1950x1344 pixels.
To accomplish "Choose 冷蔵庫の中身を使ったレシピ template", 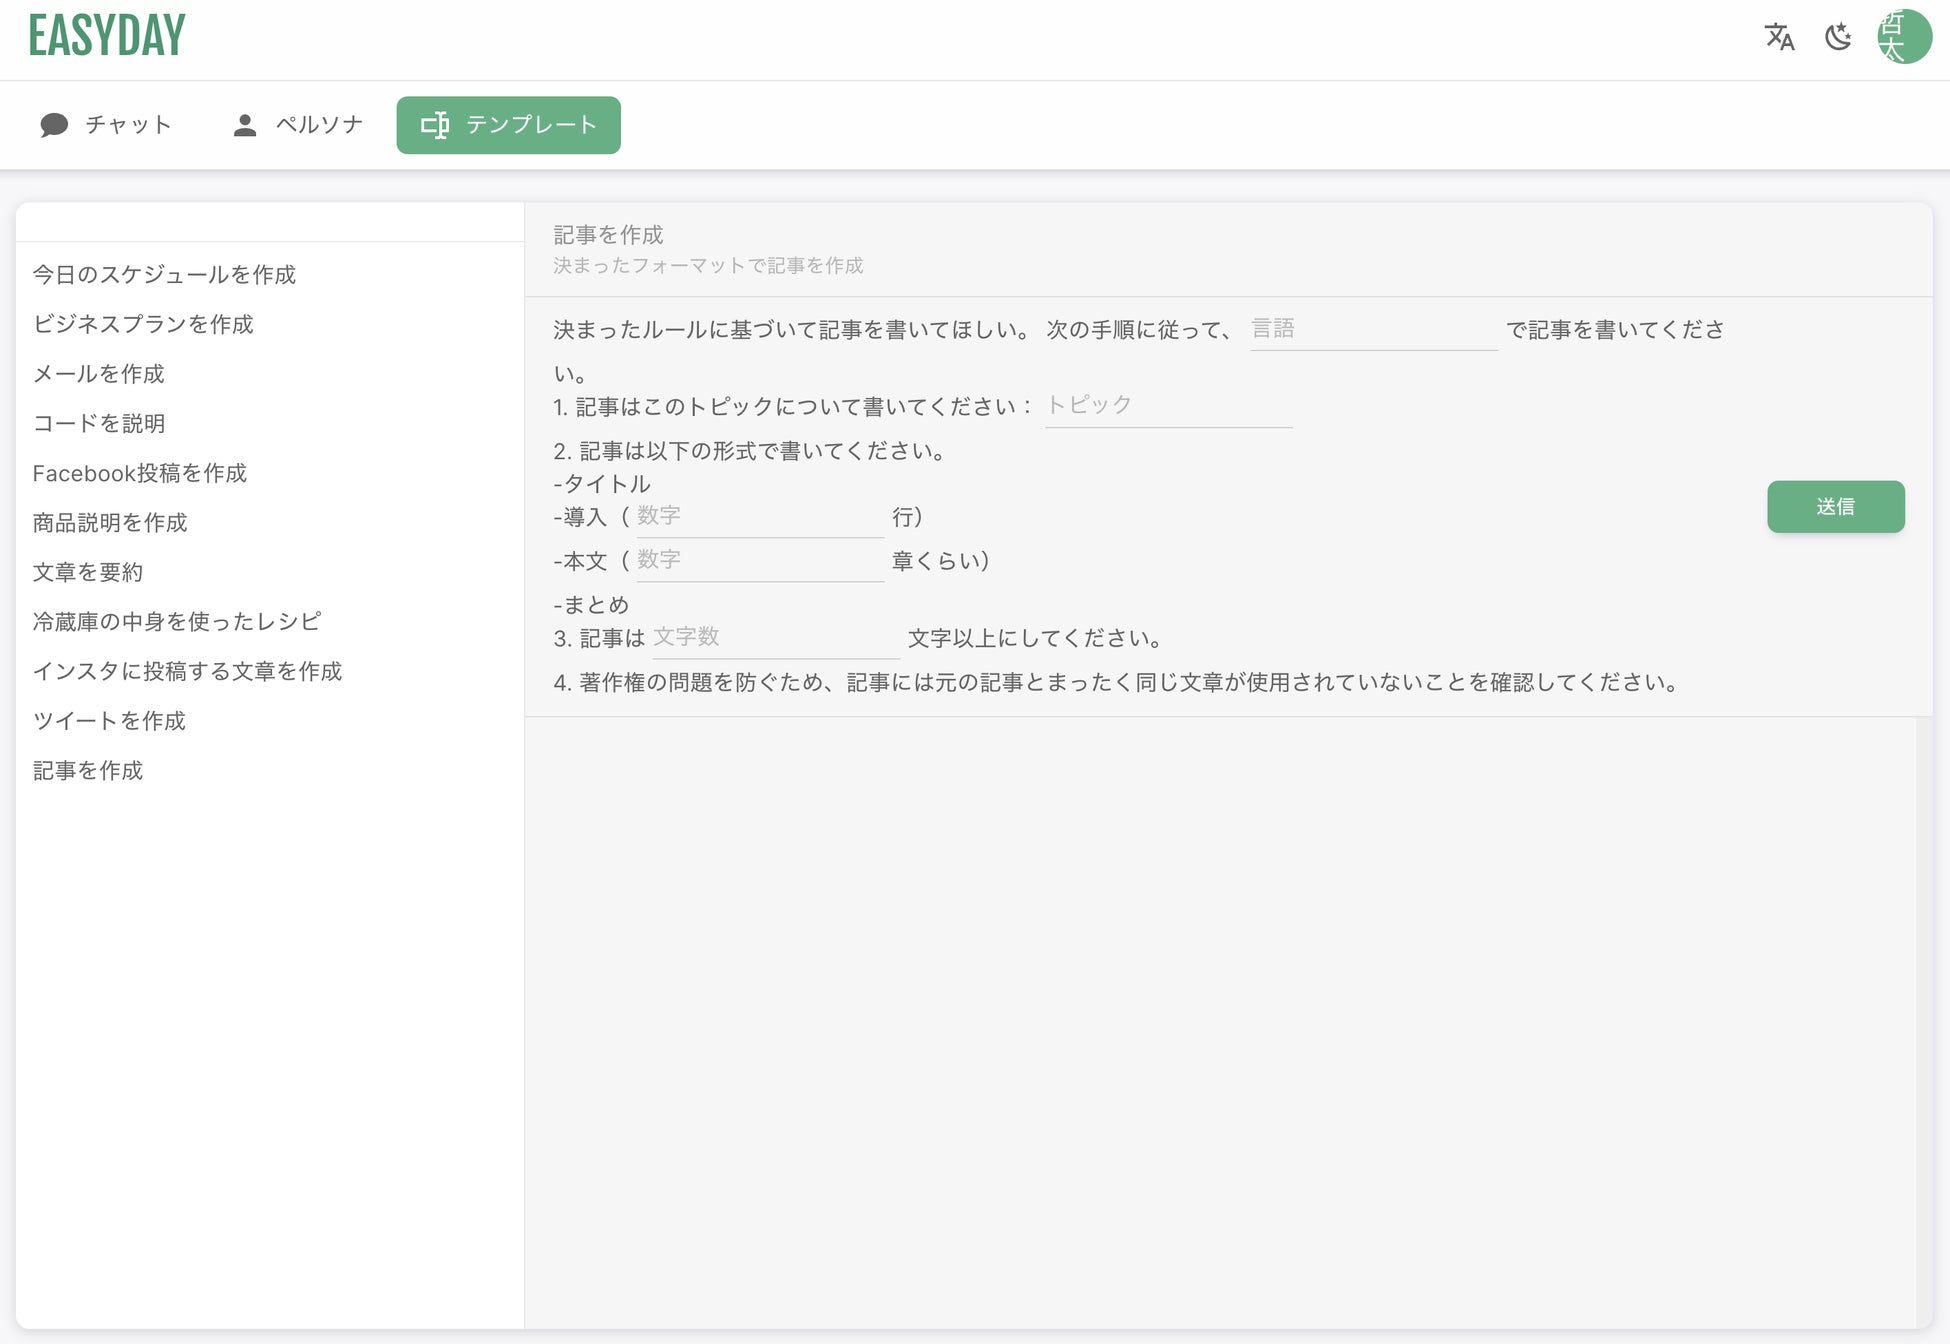I will (x=176, y=622).
